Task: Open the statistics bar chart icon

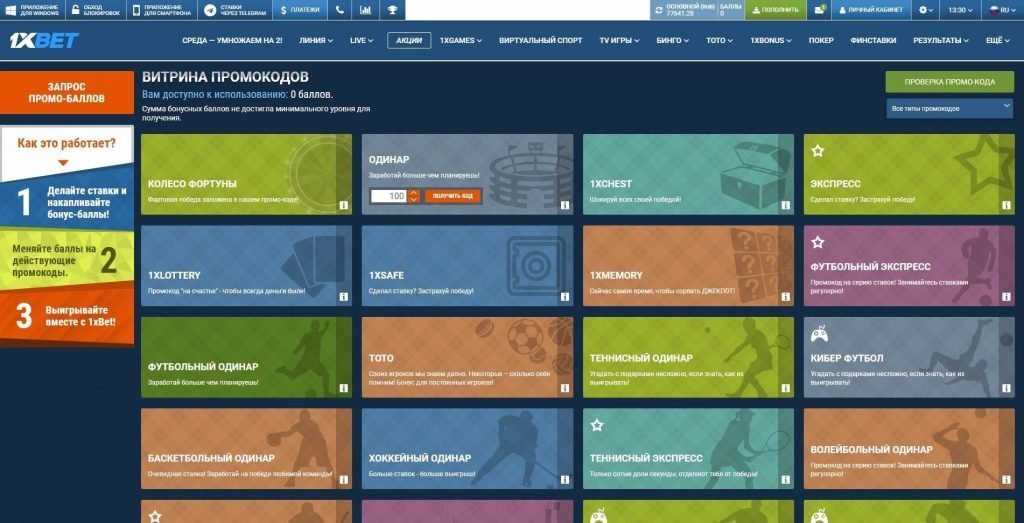Action: point(366,10)
